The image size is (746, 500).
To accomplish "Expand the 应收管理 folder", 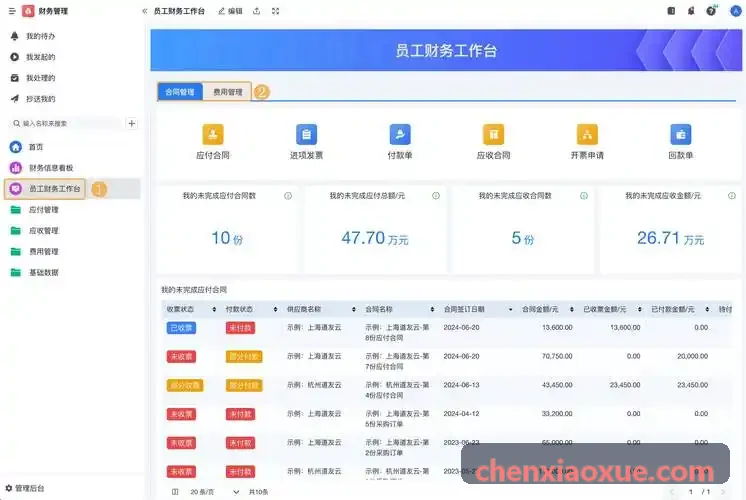I will point(43,231).
